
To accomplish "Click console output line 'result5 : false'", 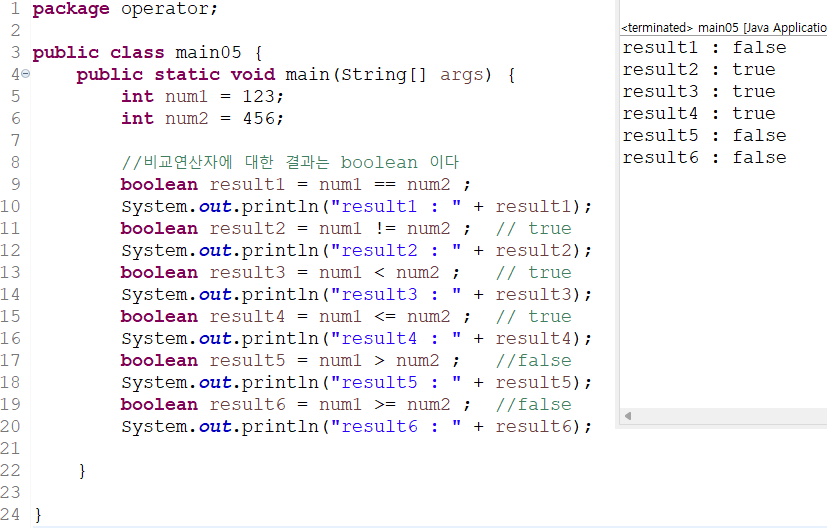I will pyautogui.click(x=704, y=136).
